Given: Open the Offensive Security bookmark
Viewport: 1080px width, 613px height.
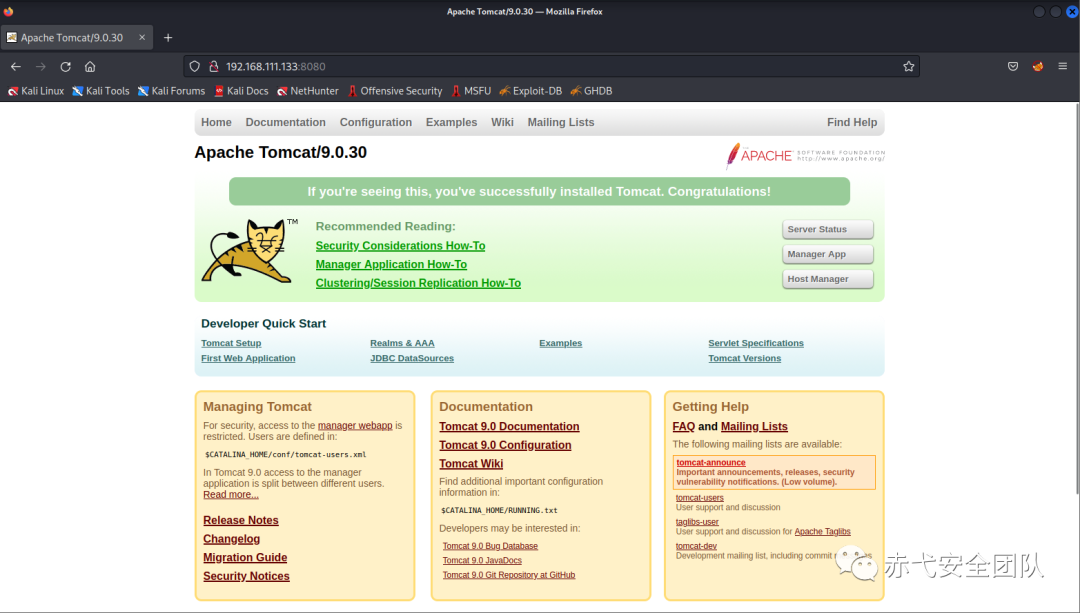Looking at the screenshot, I should (x=395, y=91).
